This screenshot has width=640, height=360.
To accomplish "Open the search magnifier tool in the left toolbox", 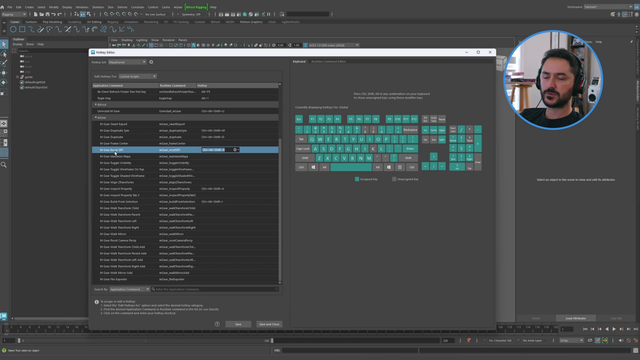I will pos(4,165).
